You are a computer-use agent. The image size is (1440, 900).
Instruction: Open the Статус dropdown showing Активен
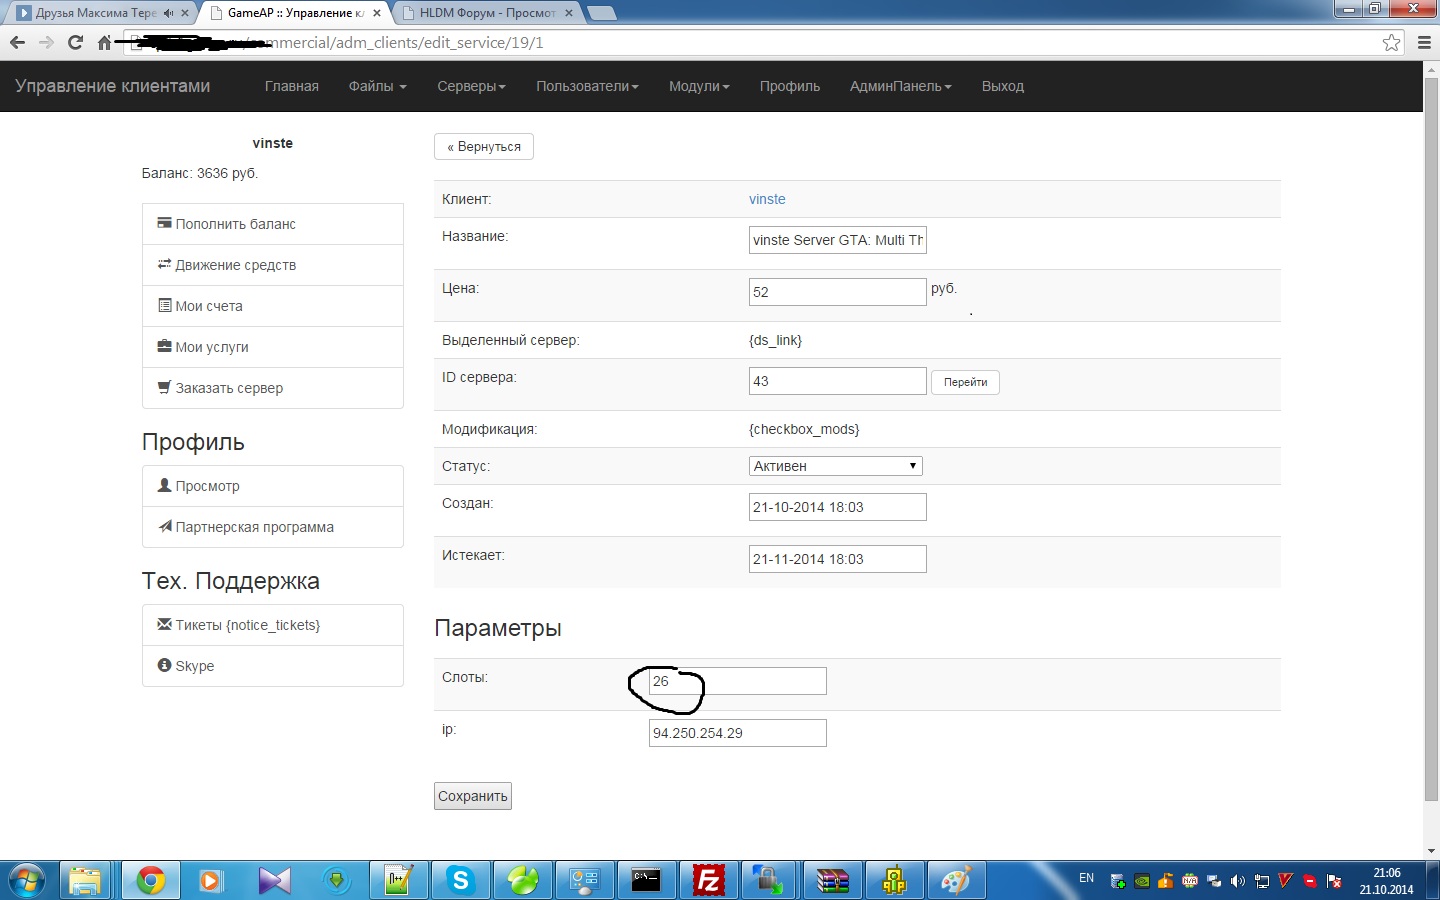pos(835,466)
